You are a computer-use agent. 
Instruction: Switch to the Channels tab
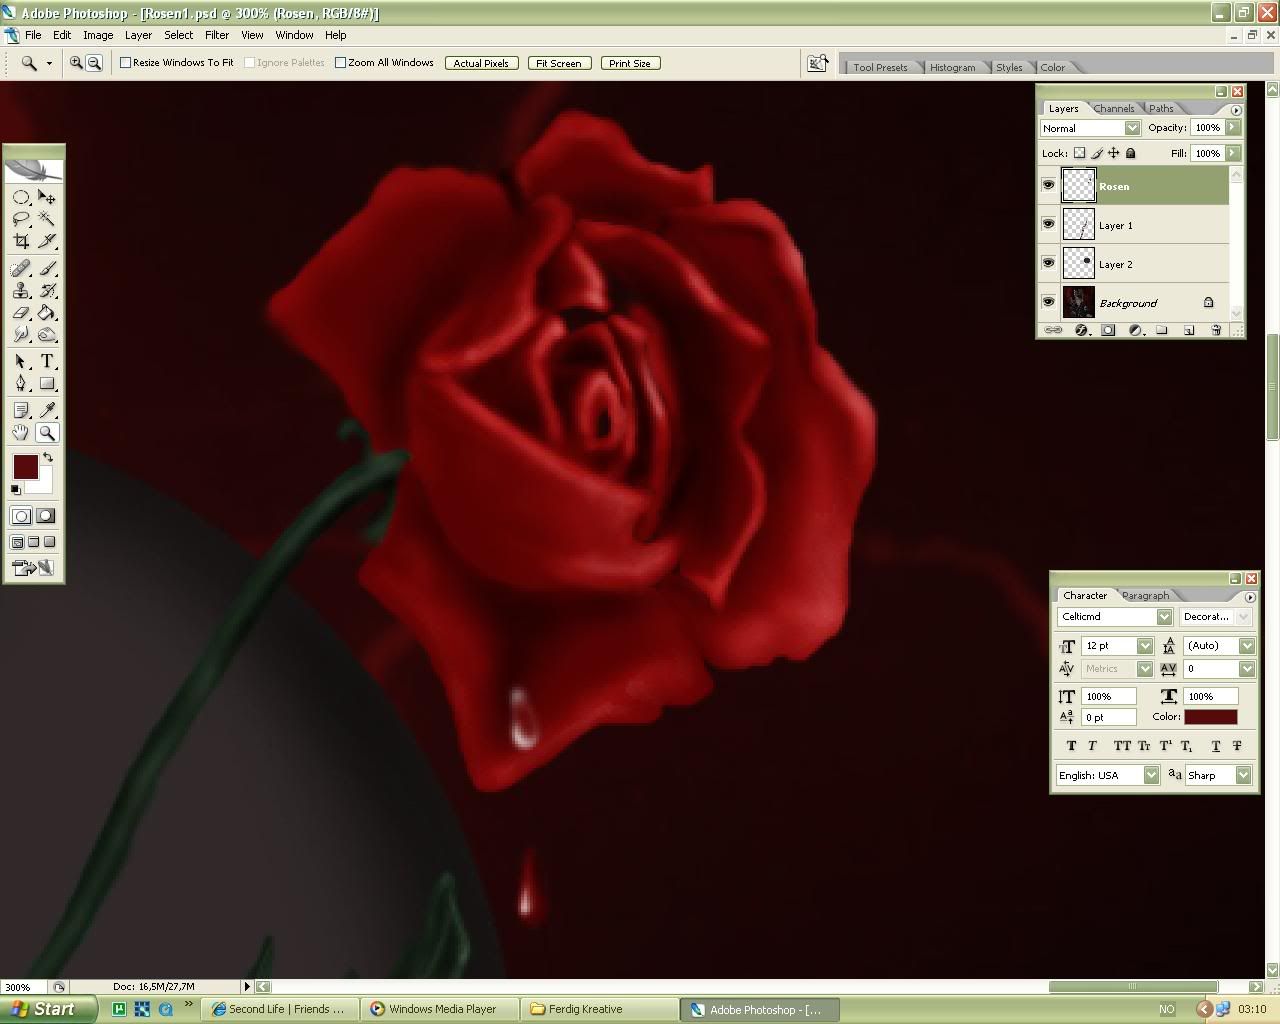click(x=1113, y=108)
